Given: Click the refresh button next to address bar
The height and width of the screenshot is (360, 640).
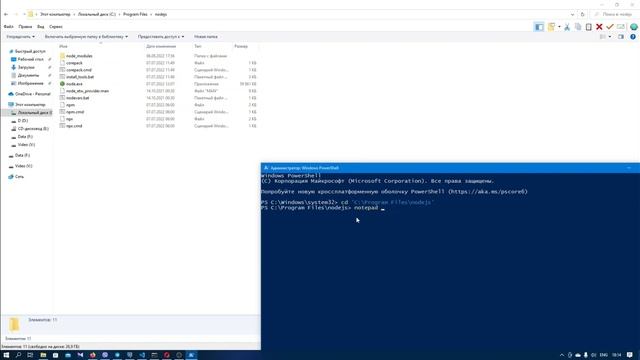Looking at the screenshot, I should coord(582,14).
